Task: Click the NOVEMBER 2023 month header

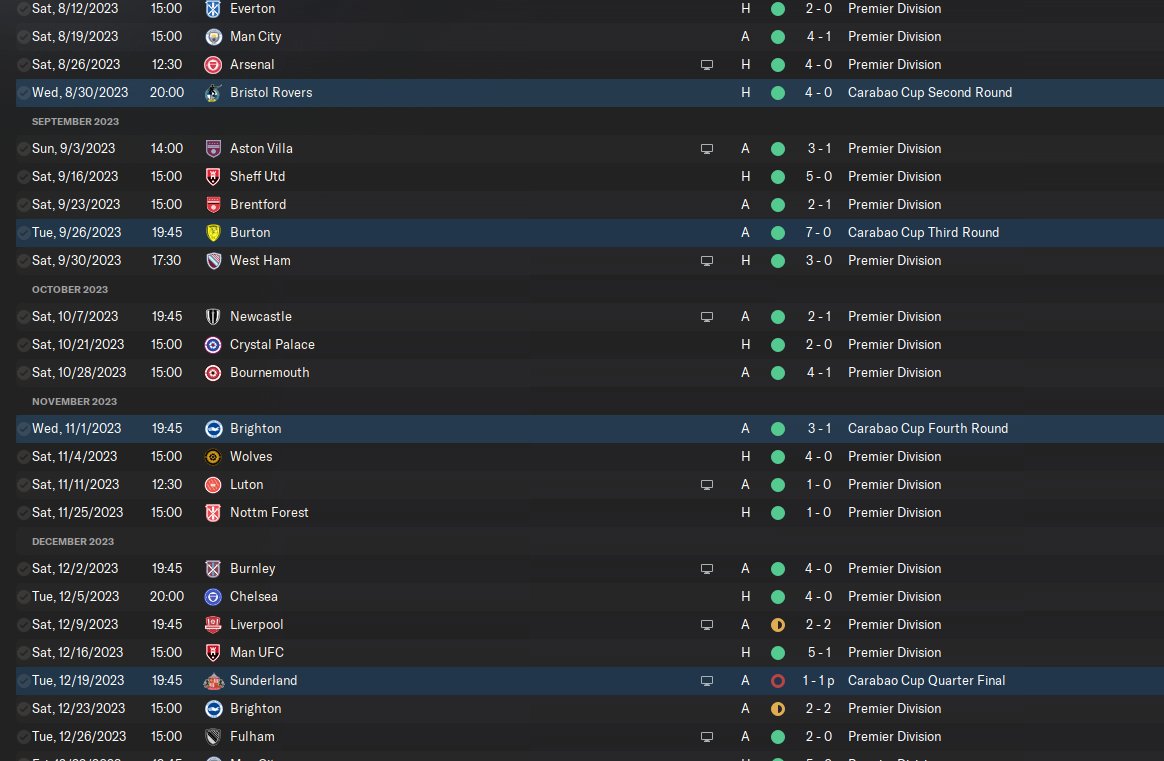Action: click(x=74, y=401)
